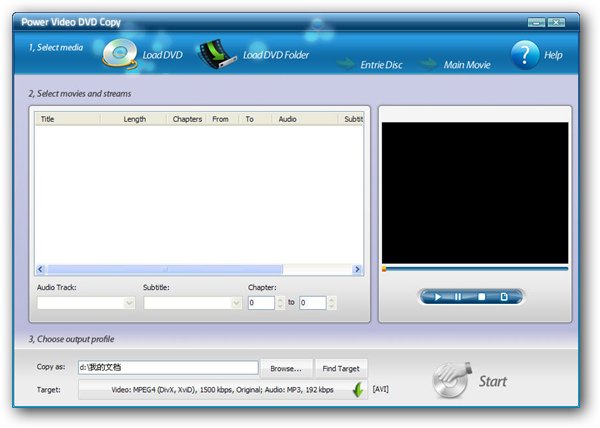
Task: Close the Power Video DVD Copy window
Action: click(x=556, y=23)
